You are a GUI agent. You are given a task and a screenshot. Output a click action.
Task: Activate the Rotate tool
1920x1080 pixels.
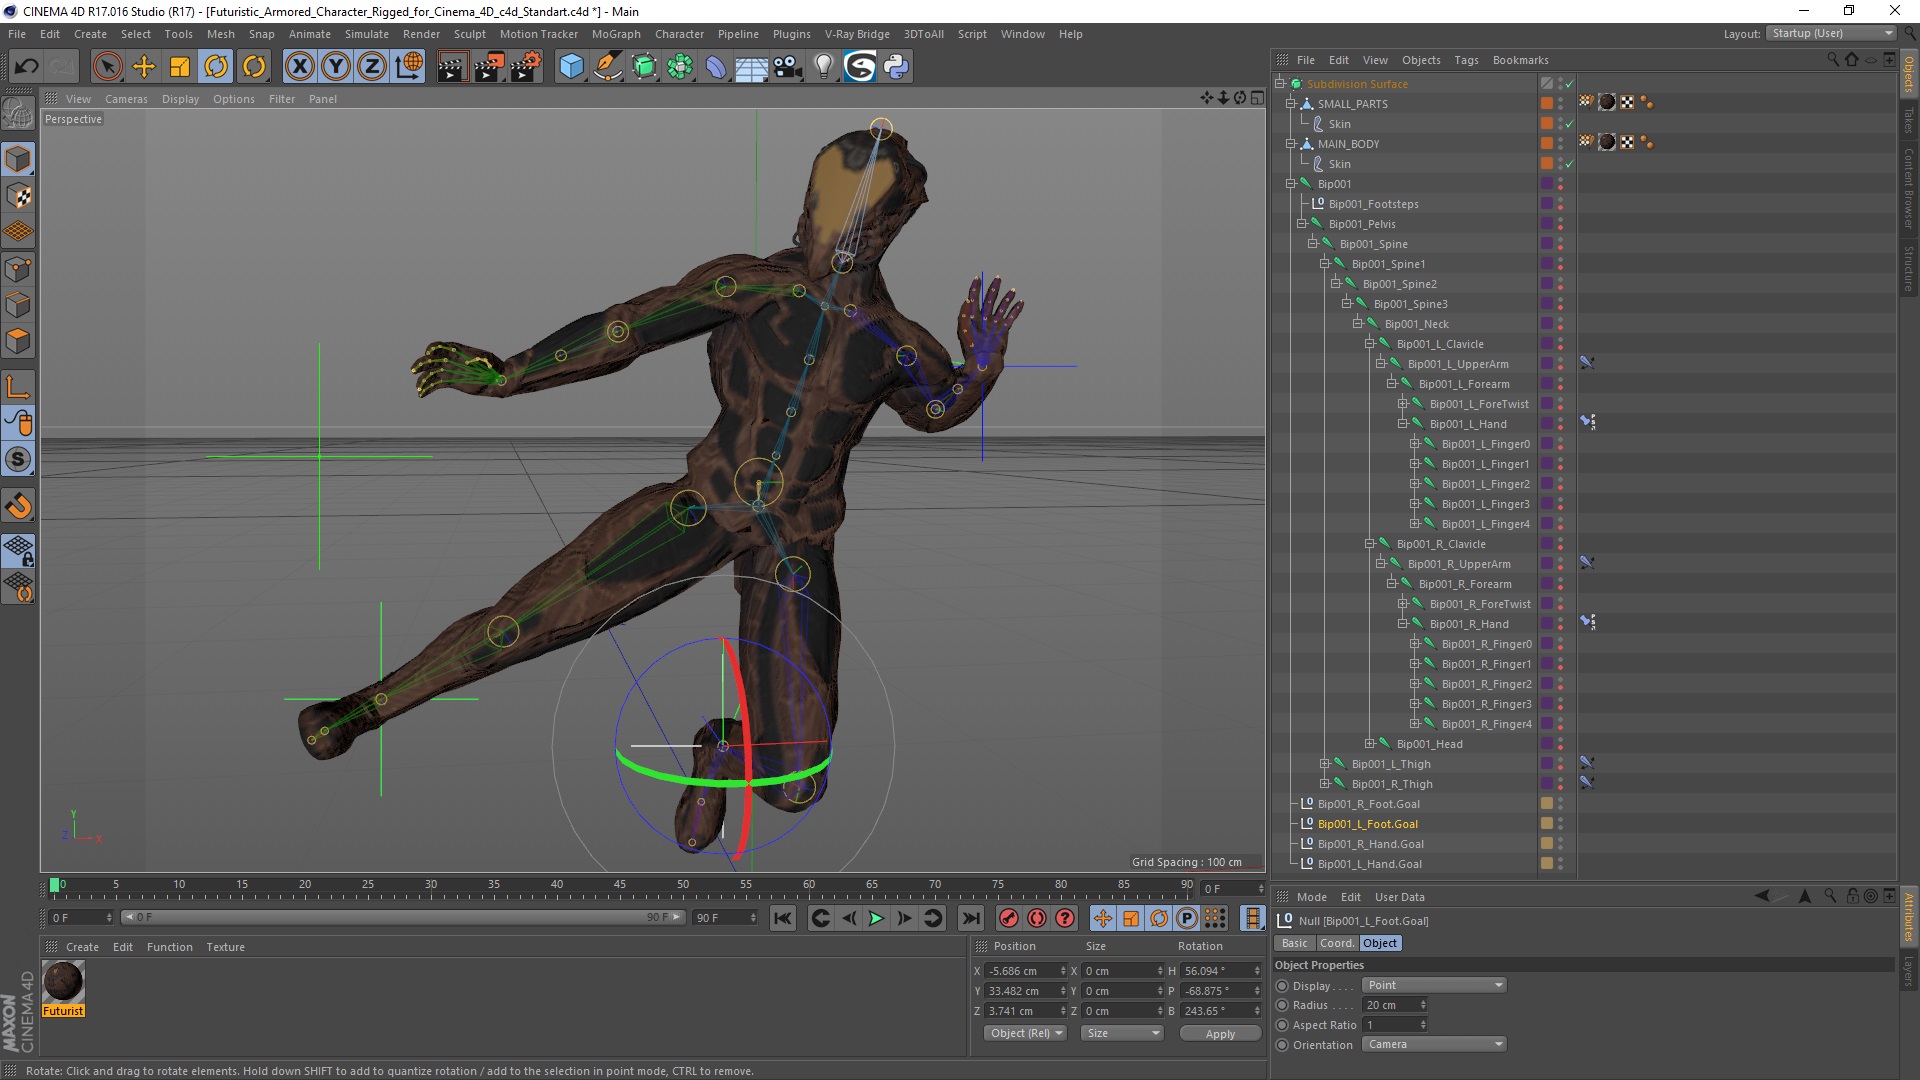[x=216, y=67]
